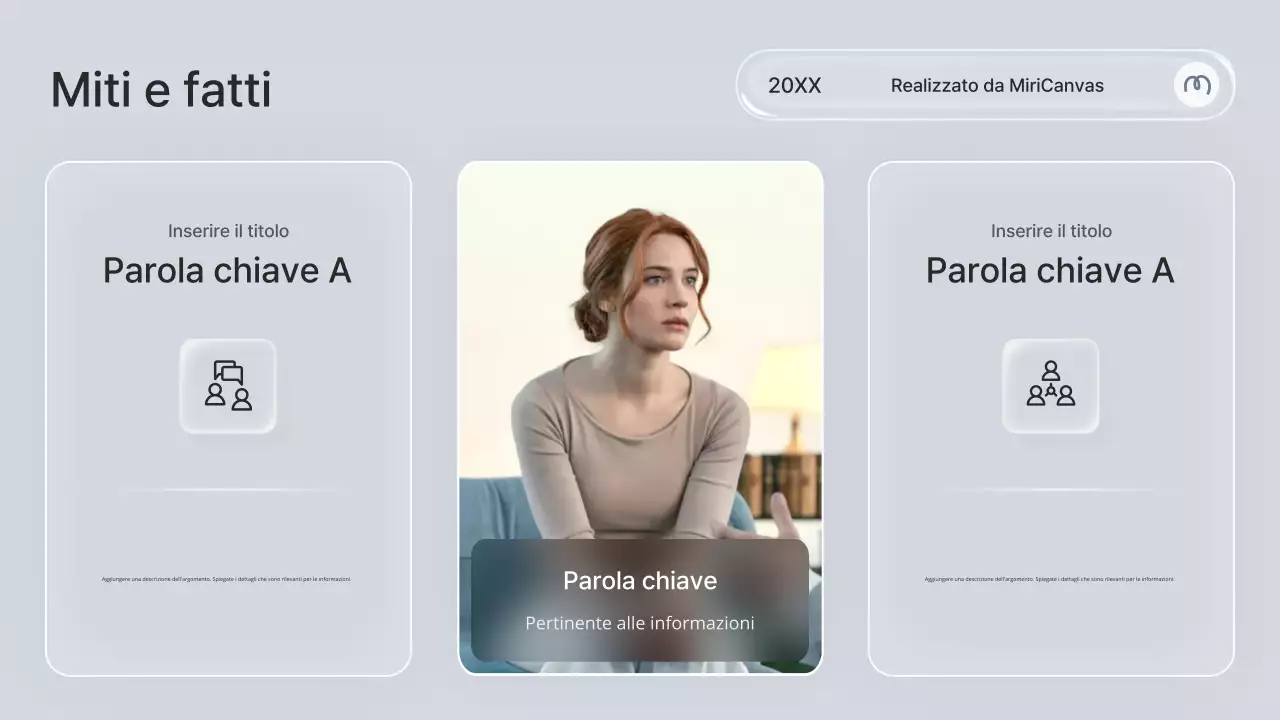
Task: Select the divider line below chat icon
Action: [228, 490]
